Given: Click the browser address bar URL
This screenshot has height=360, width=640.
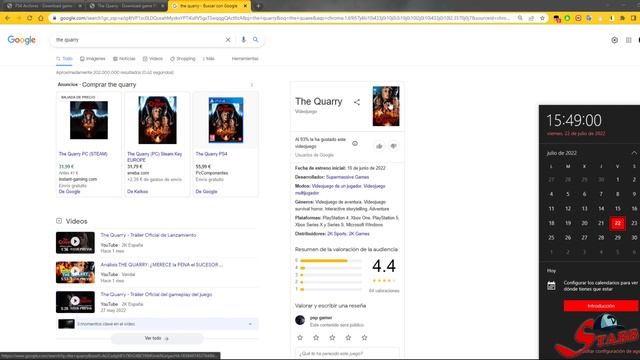Looking at the screenshot, I should [x=284, y=18].
